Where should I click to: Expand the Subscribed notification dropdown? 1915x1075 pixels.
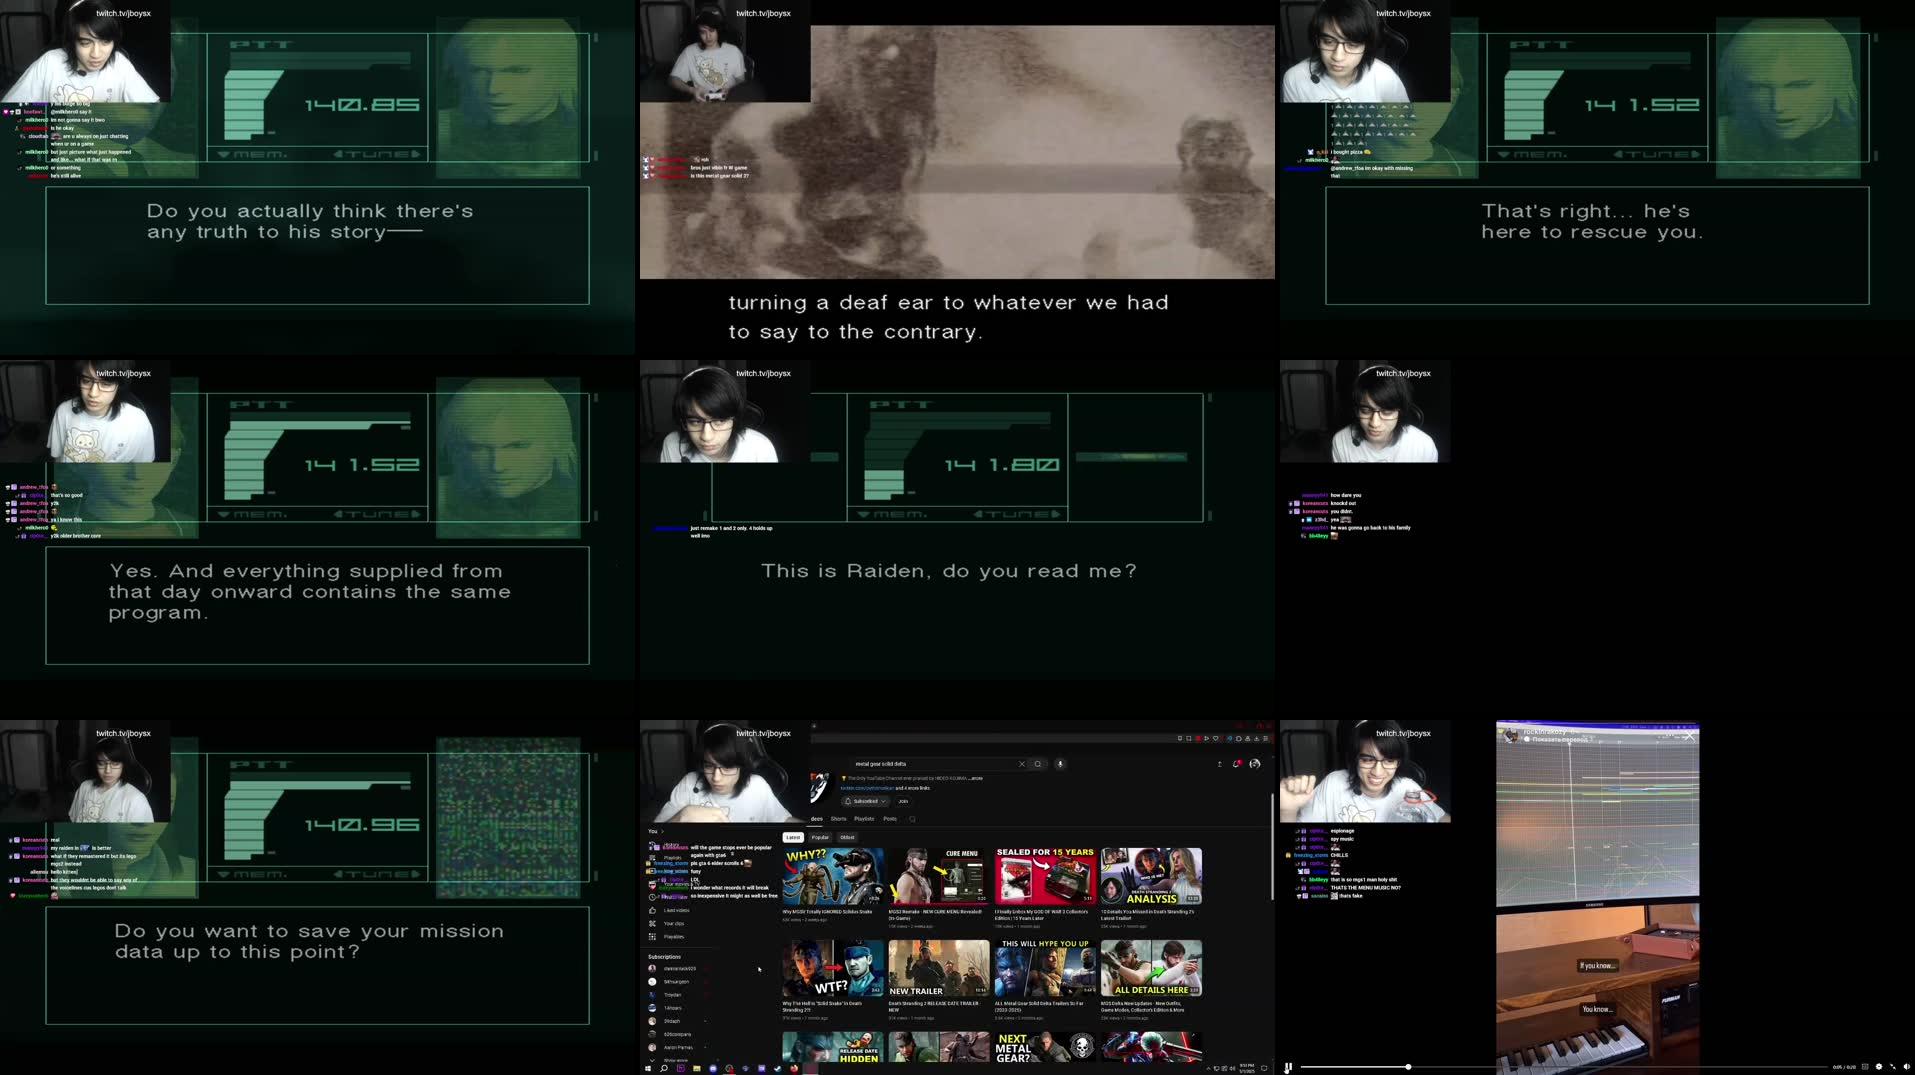tap(865, 801)
